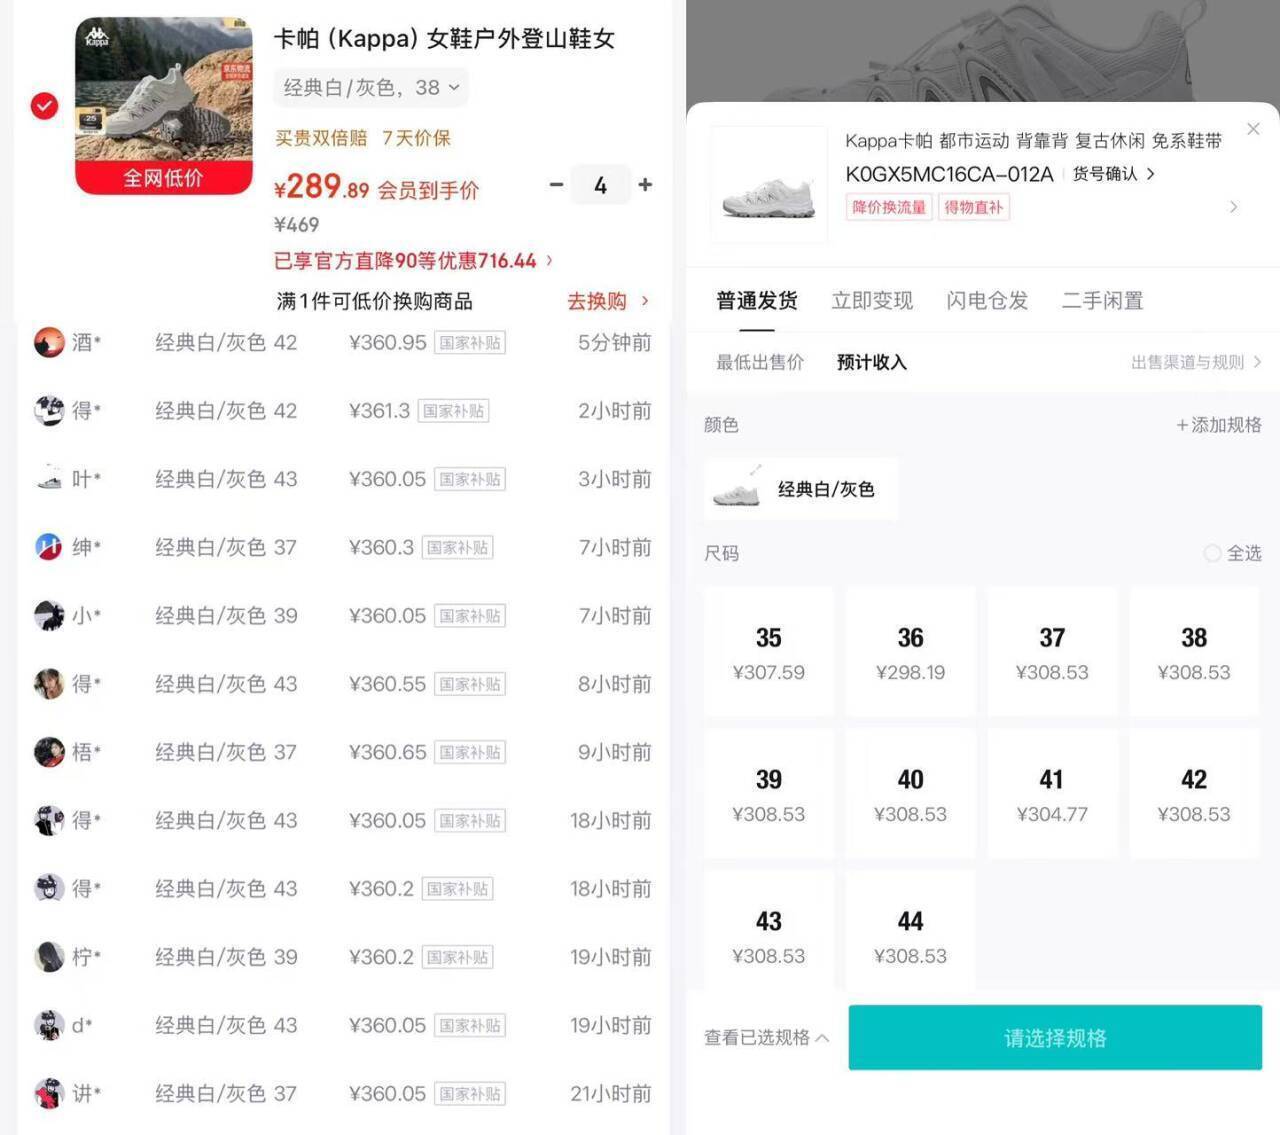Click the 货号确认 arrow
Viewport: 1280px width, 1135px height.
1151,174
